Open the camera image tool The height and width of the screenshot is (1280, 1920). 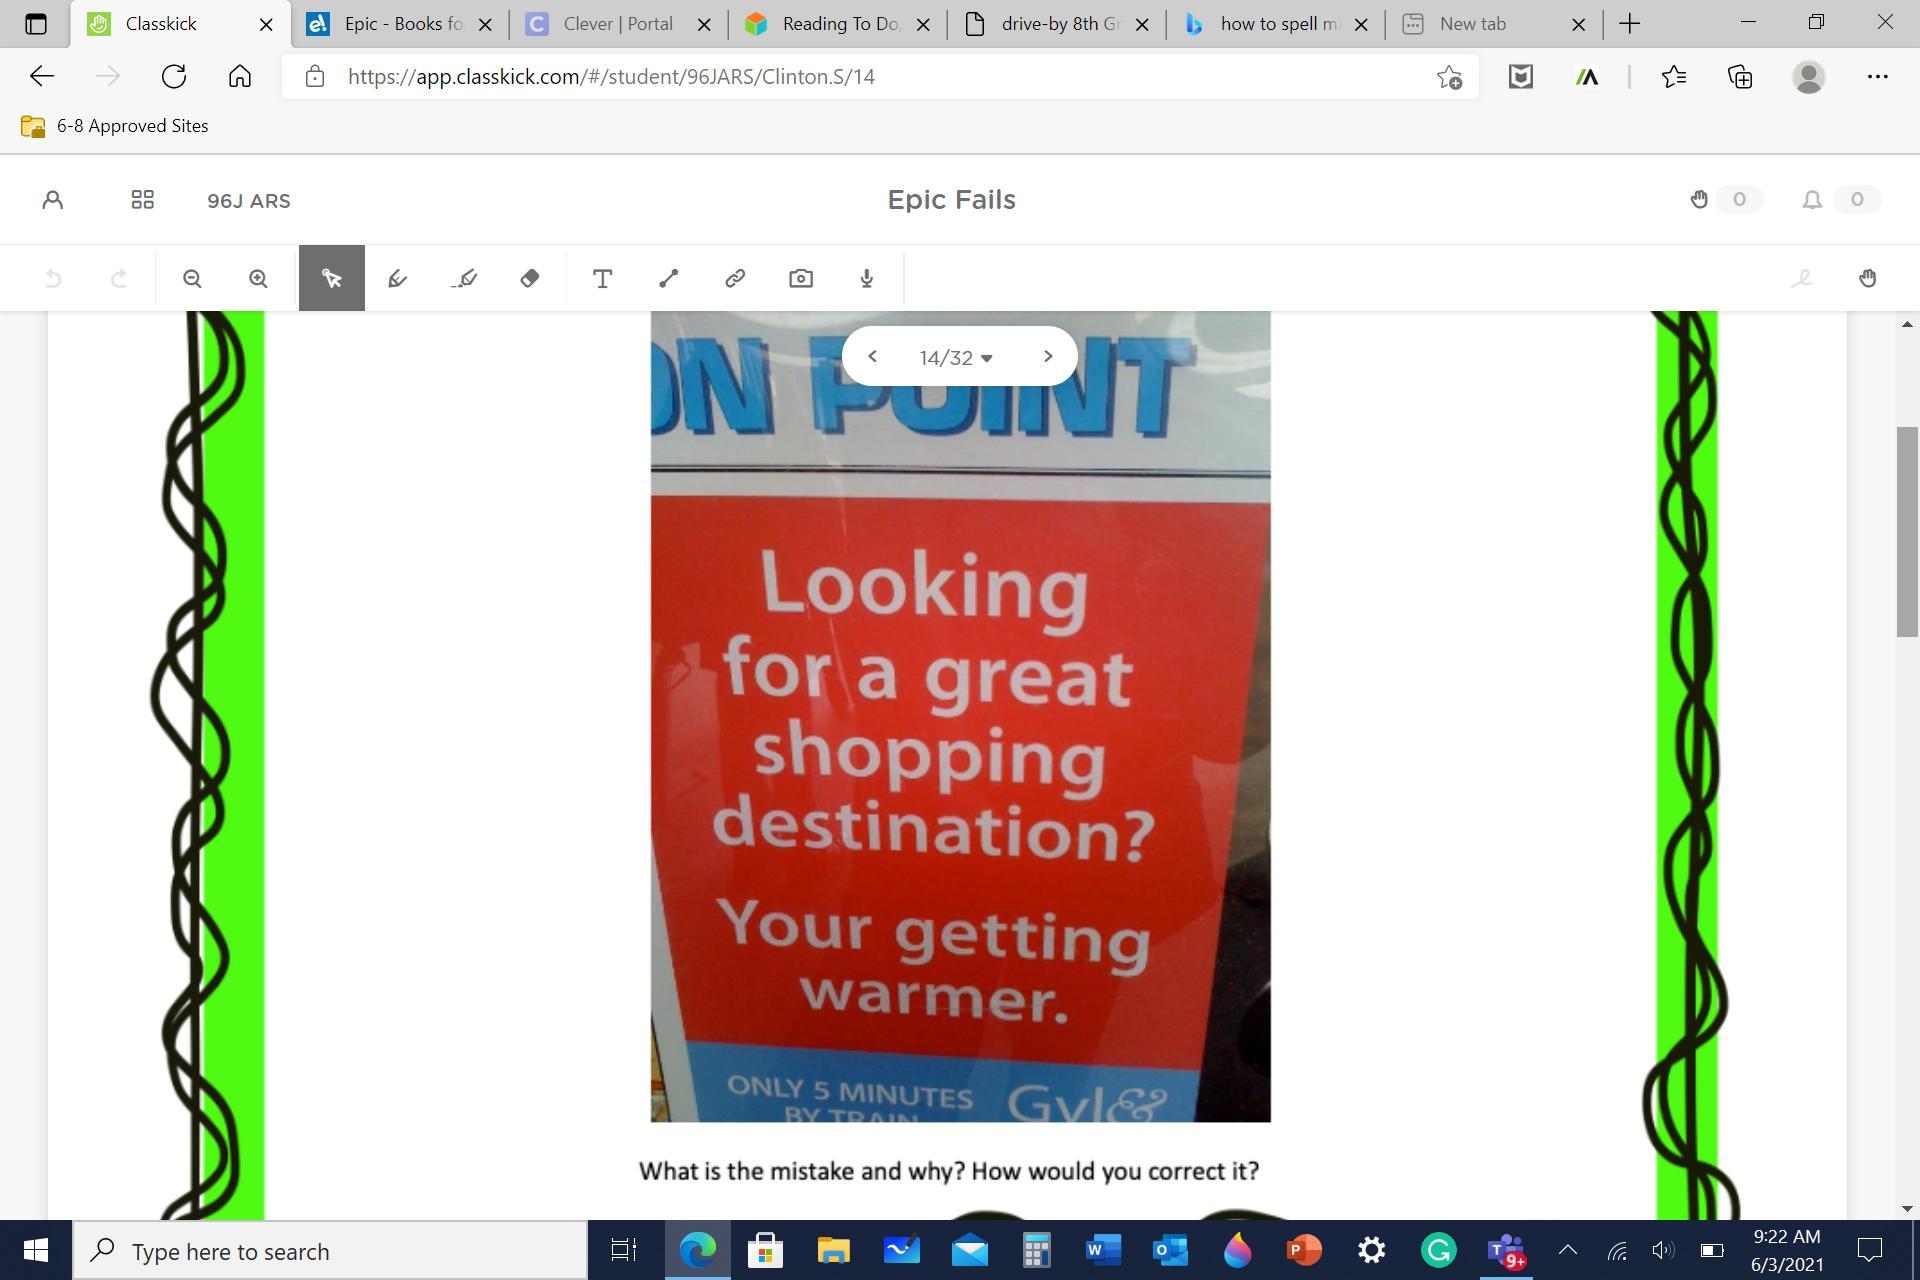[801, 278]
